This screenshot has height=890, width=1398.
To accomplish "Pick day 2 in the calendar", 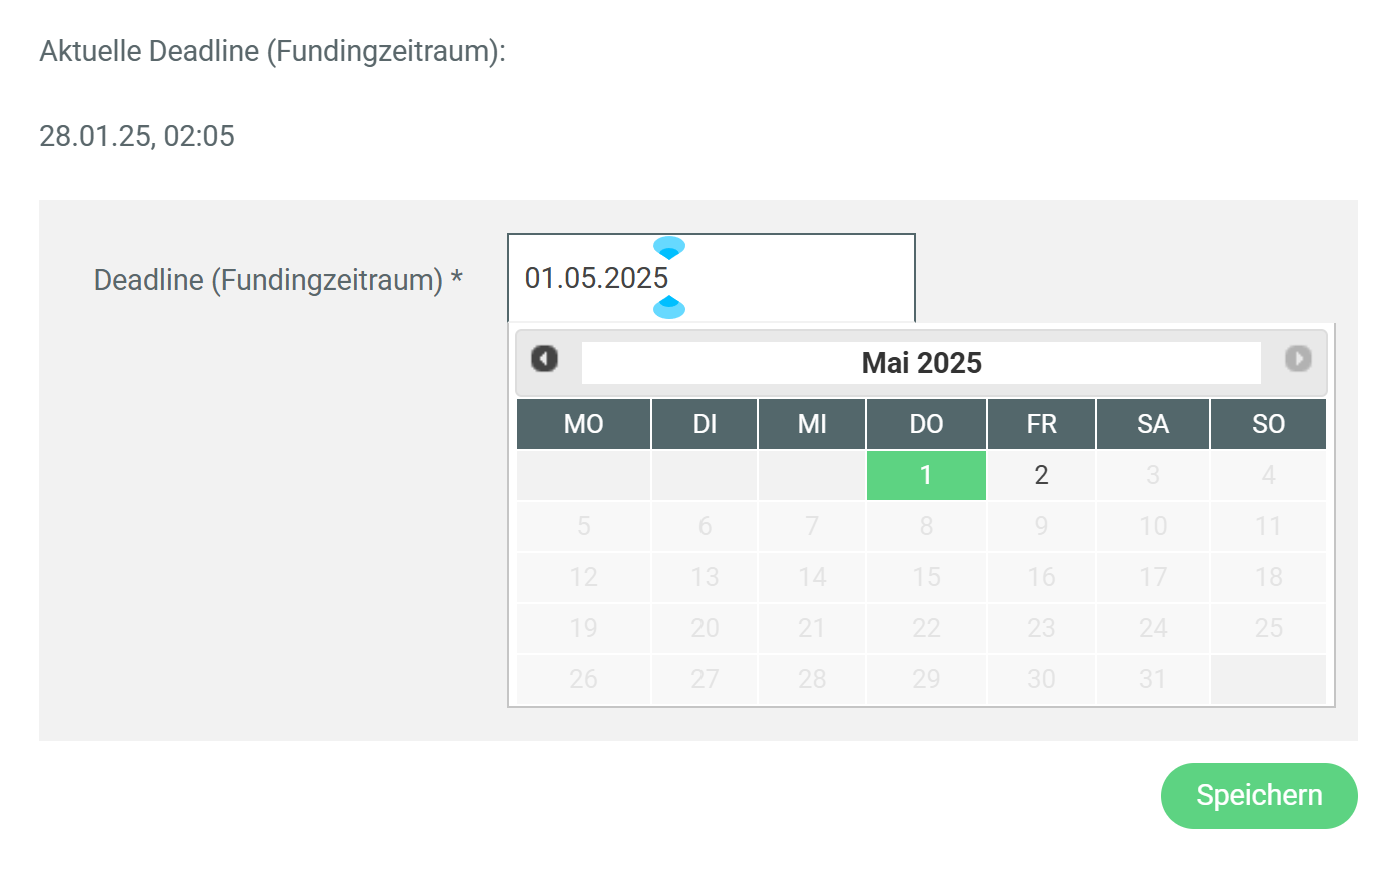I will pyautogui.click(x=1041, y=475).
